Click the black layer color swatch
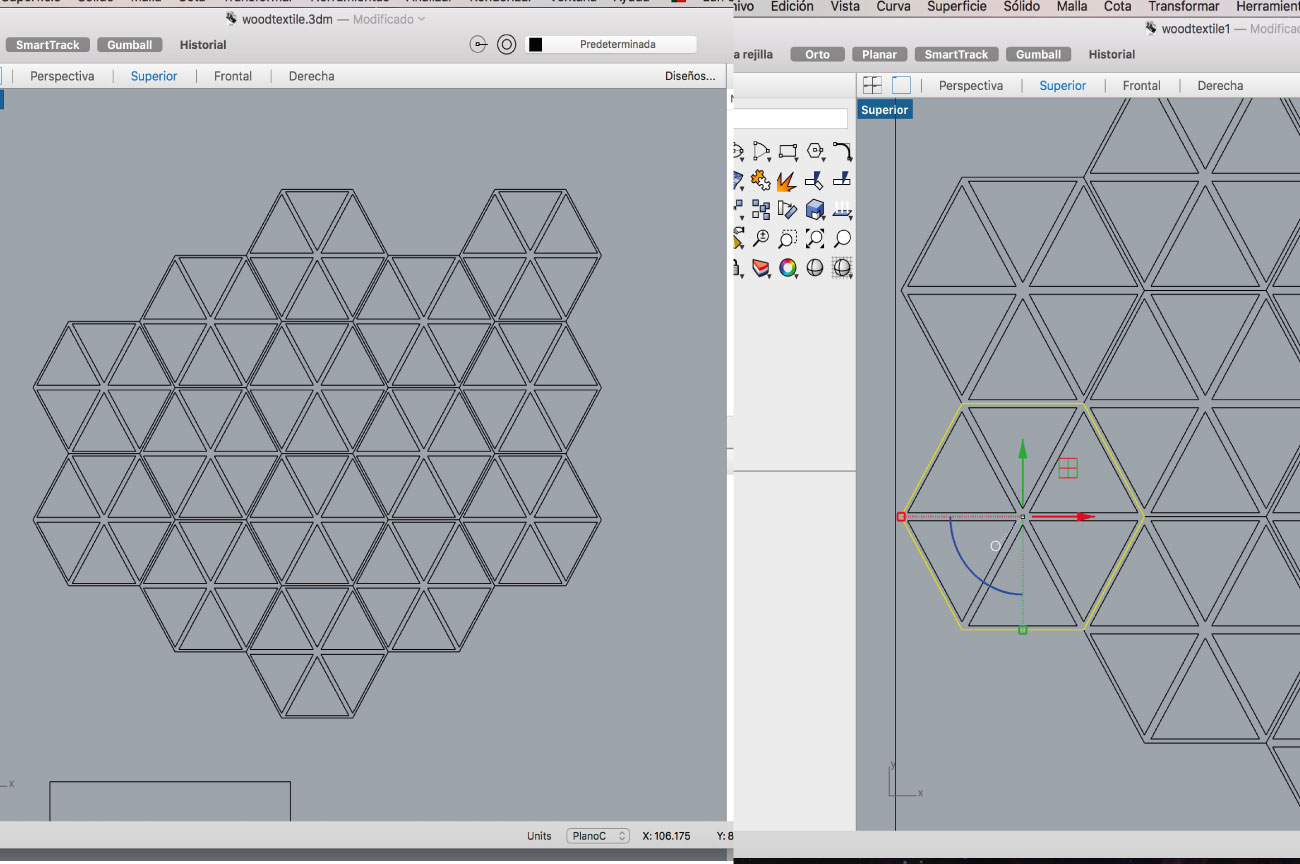The height and width of the screenshot is (864, 1300). point(536,44)
